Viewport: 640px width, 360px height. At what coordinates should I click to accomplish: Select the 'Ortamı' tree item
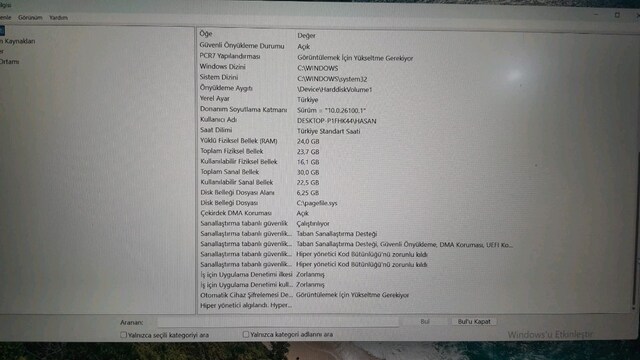(x=9, y=62)
